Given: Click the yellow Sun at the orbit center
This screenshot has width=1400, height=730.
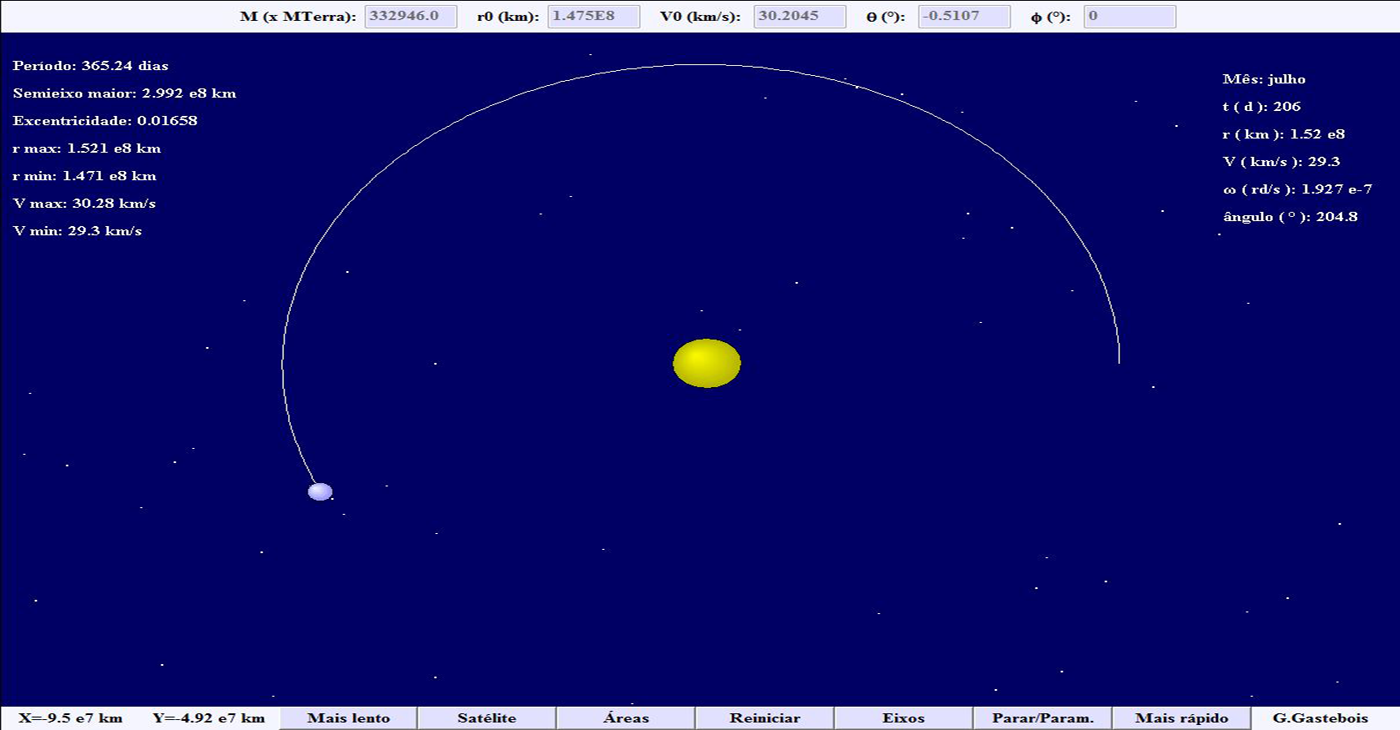Looking at the screenshot, I should [706, 363].
